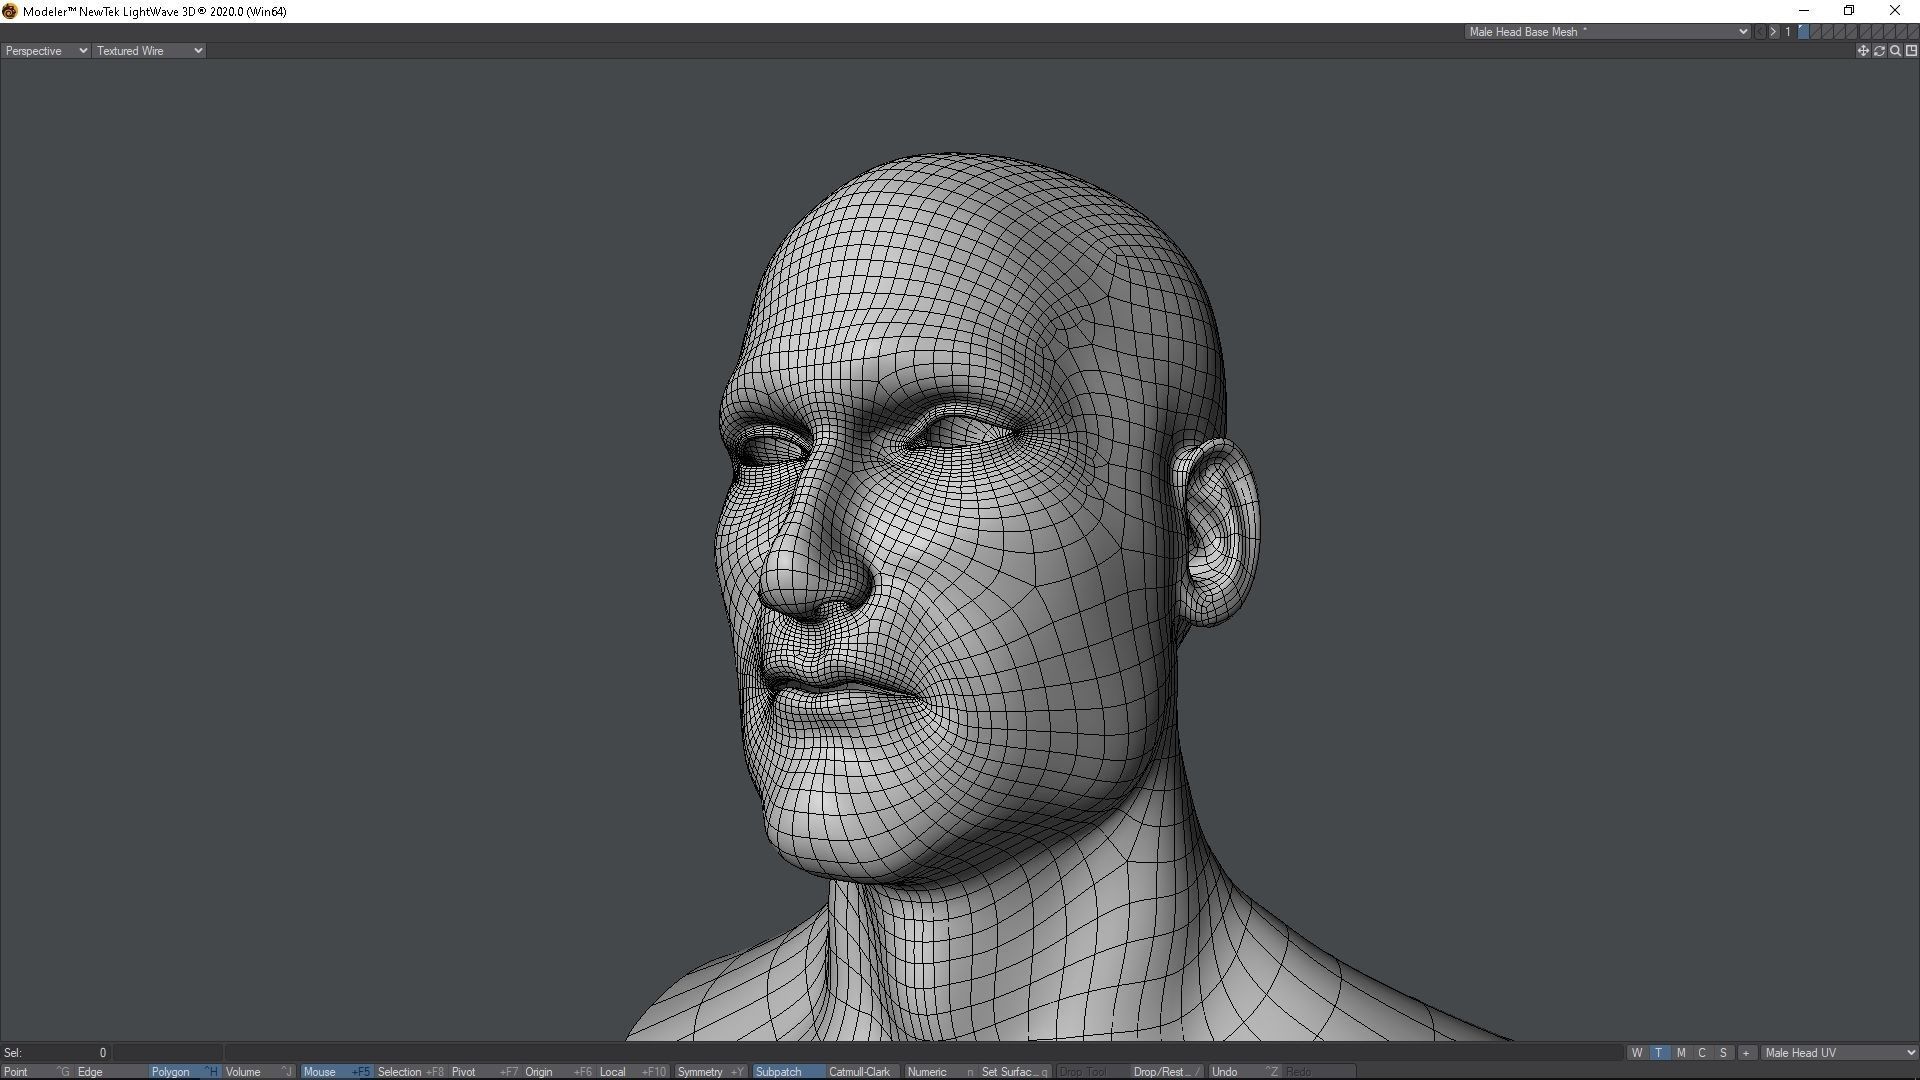Select the W weight map type button
The width and height of the screenshot is (1920, 1080).
point(1637,1053)
